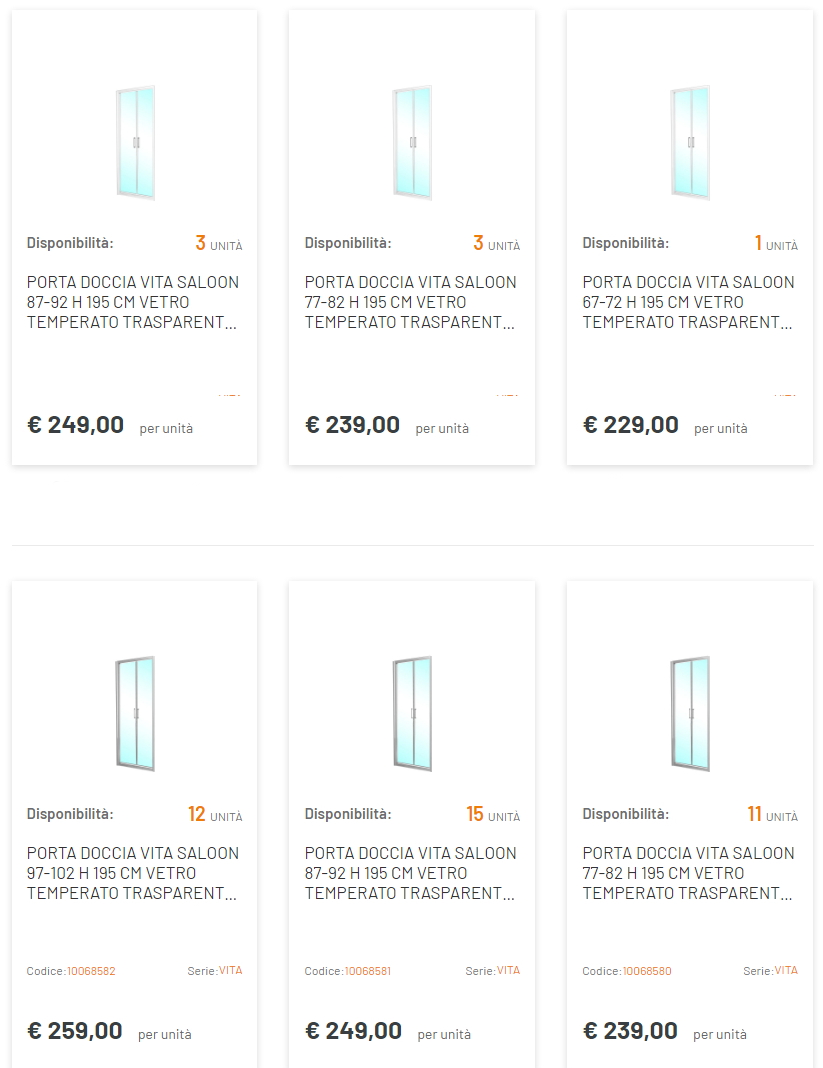823x1068 pixels.
Task: Open the 77-82 product title with 11 unità
Action: 688,873
